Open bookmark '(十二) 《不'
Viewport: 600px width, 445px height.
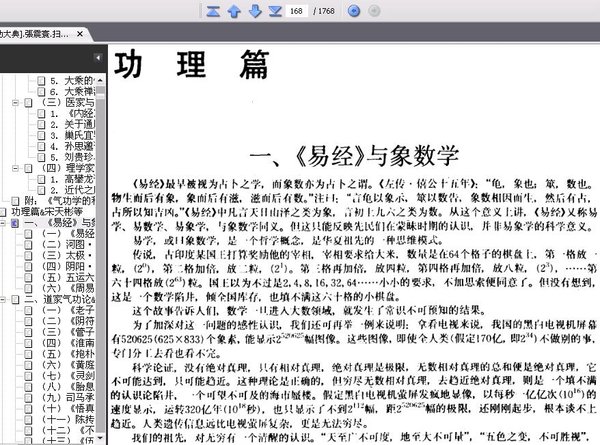tap(68, 430)
